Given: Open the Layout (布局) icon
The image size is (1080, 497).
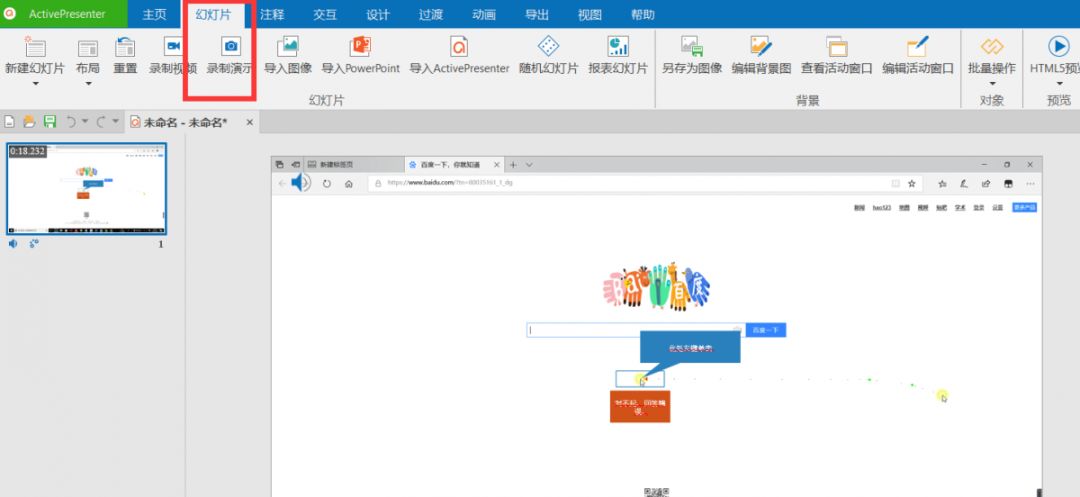Looking at the screenshot, I should click(87, 47).
